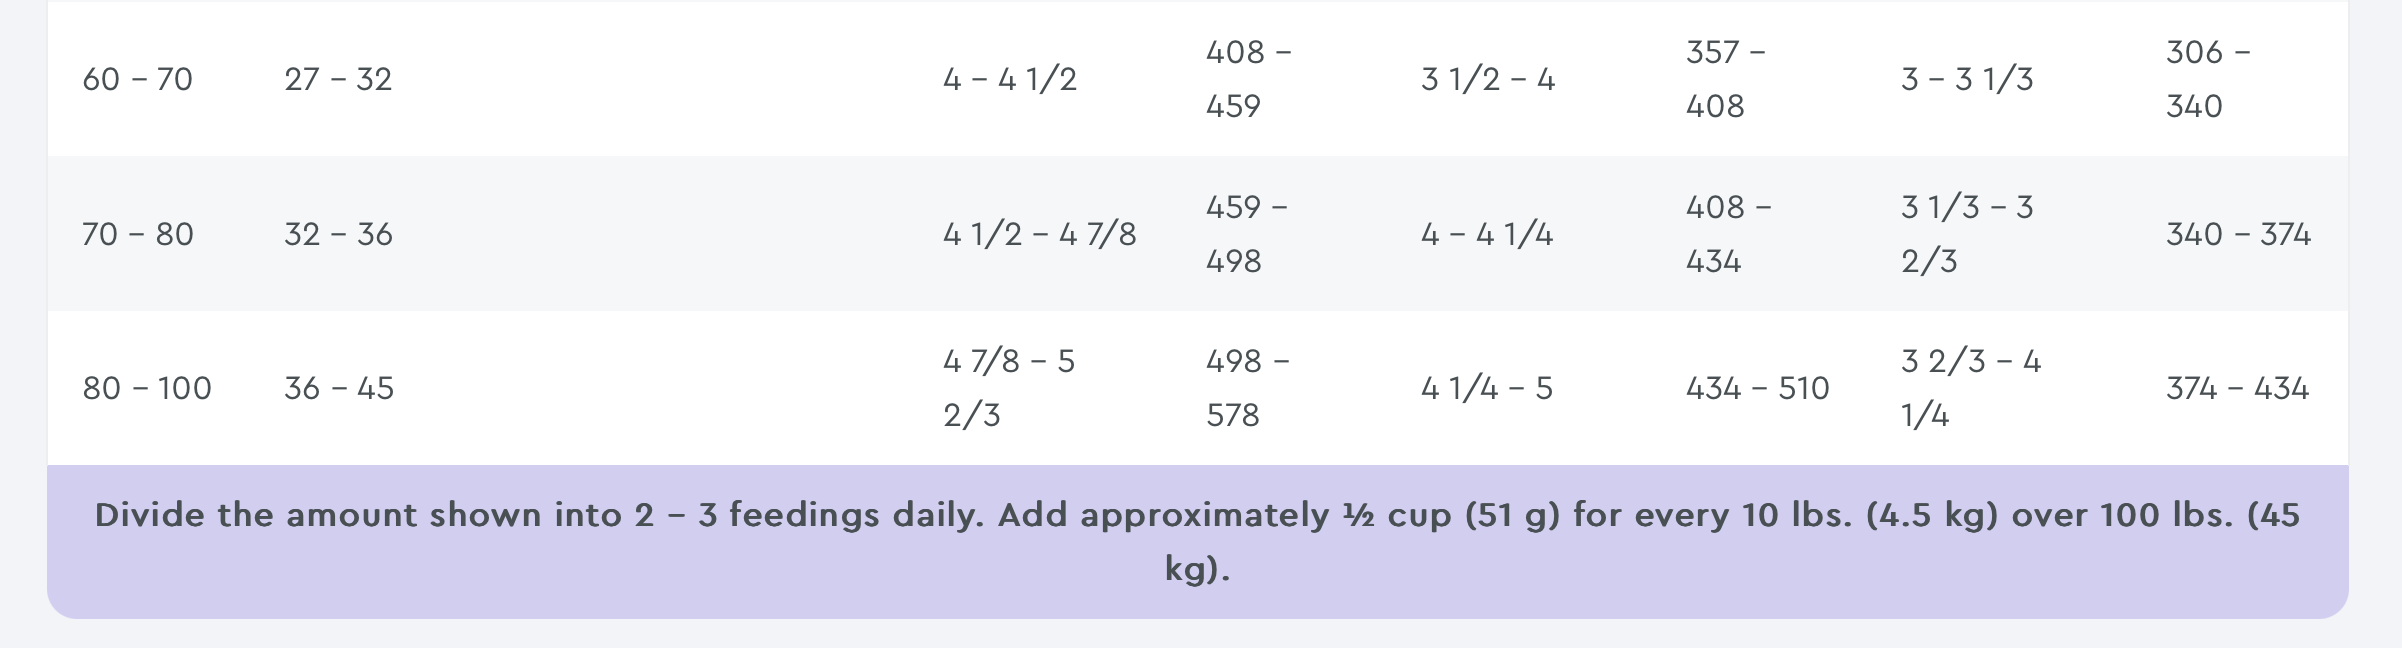
Task: Click the "4 – 4 1/4" cups cell
Action: 1487,234
